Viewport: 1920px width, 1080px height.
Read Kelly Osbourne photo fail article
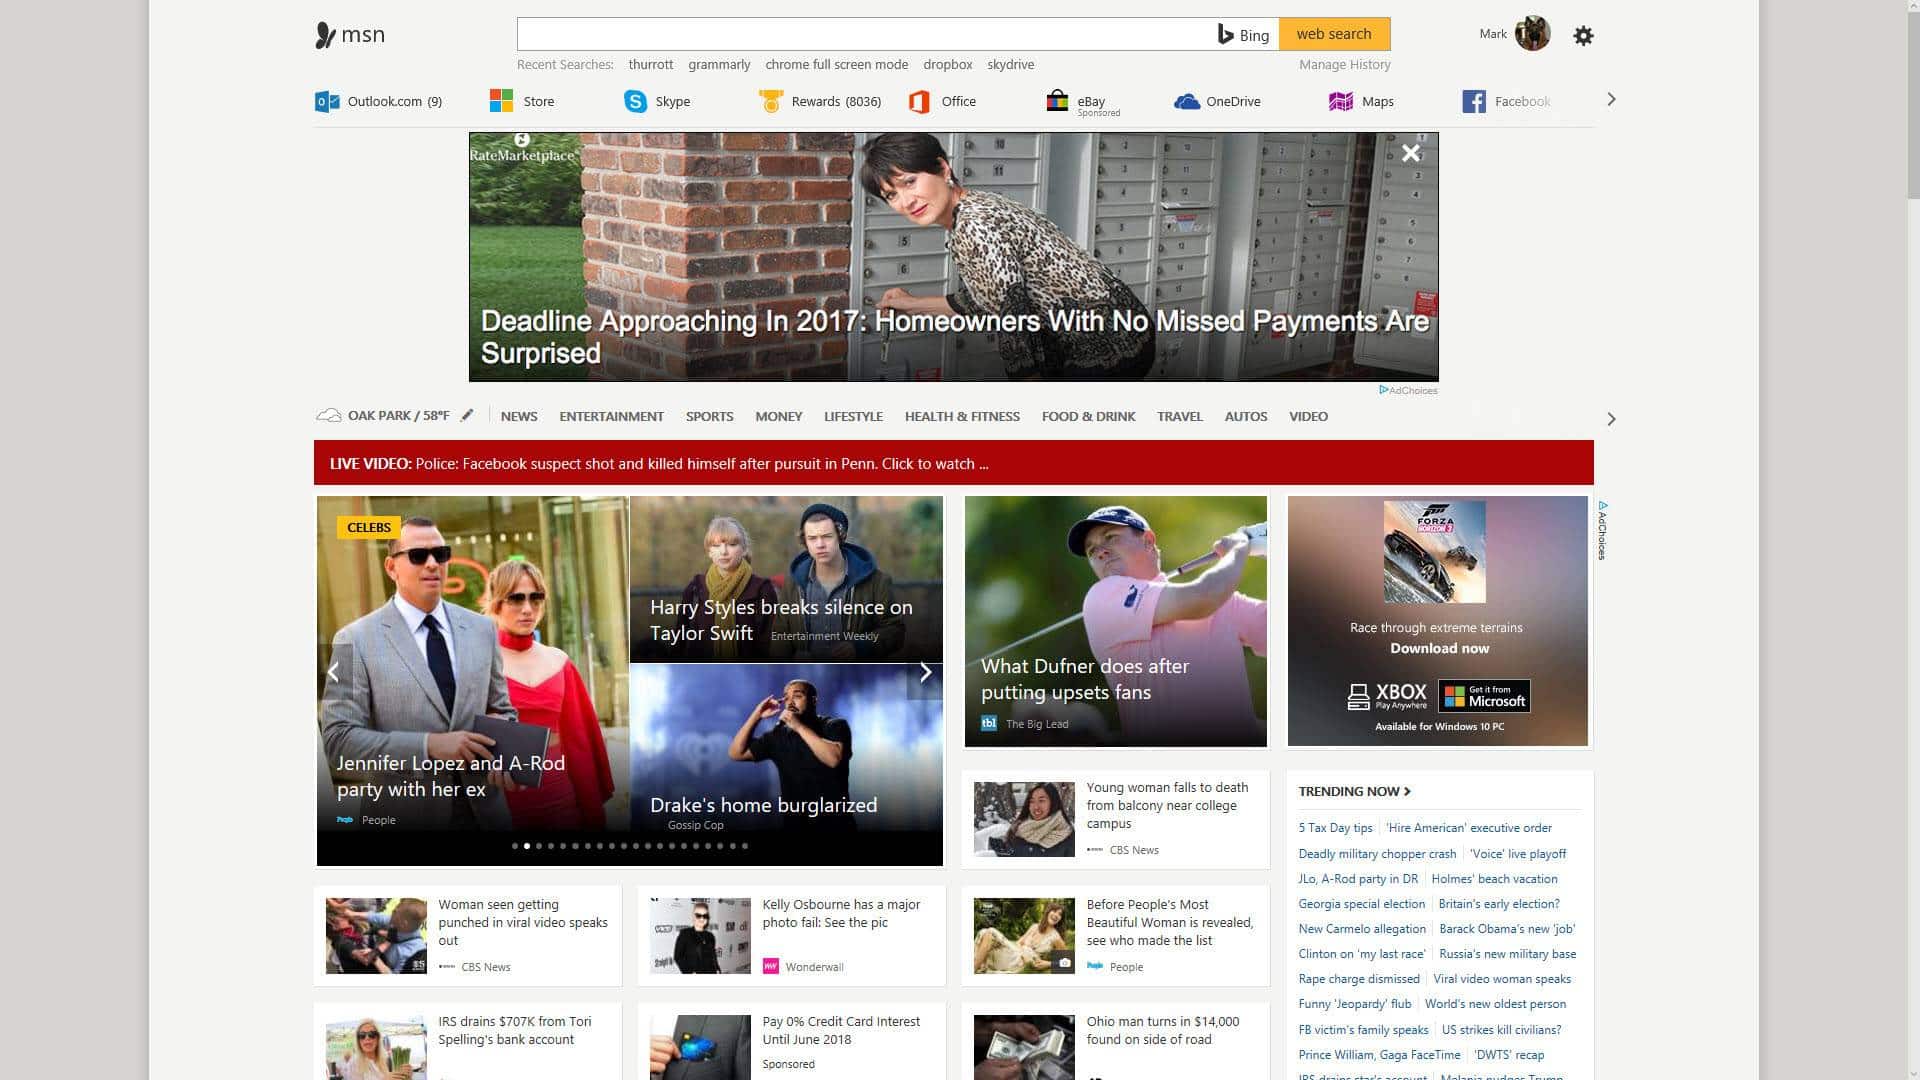791,936
